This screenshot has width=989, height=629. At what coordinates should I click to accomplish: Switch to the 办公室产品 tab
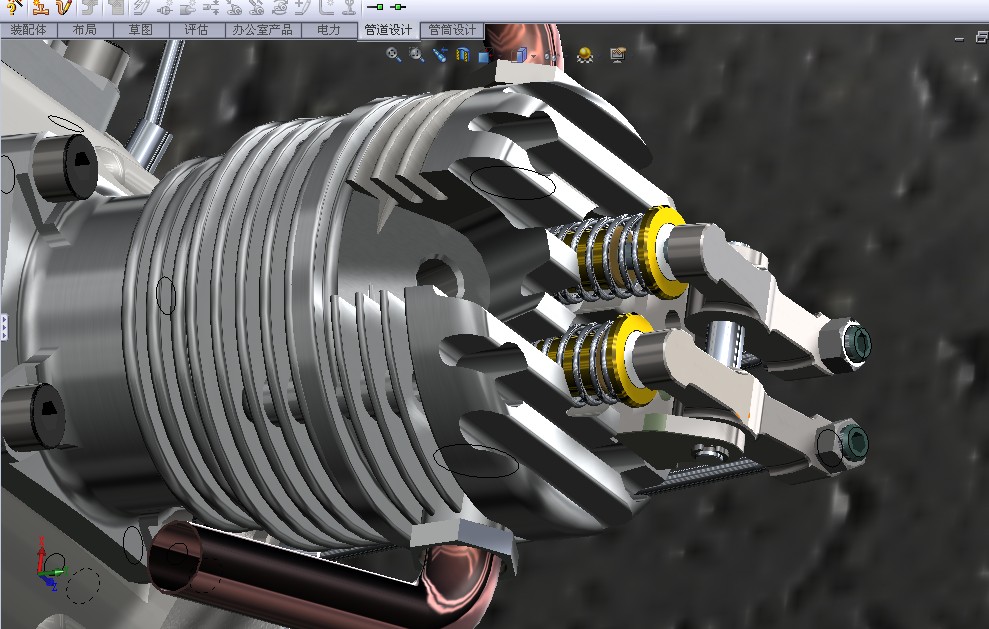(x=262, y=30)
